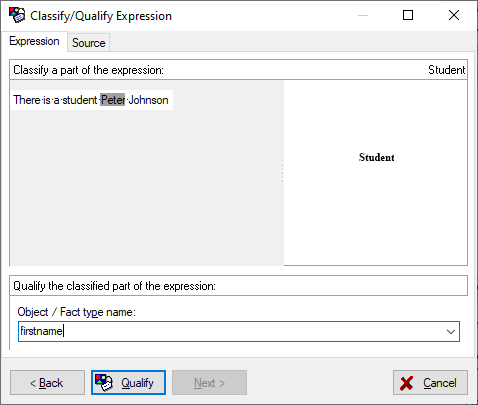Click the word student in the expression
The width and height of the screenshot is (478, 405).
coord(80,100)
